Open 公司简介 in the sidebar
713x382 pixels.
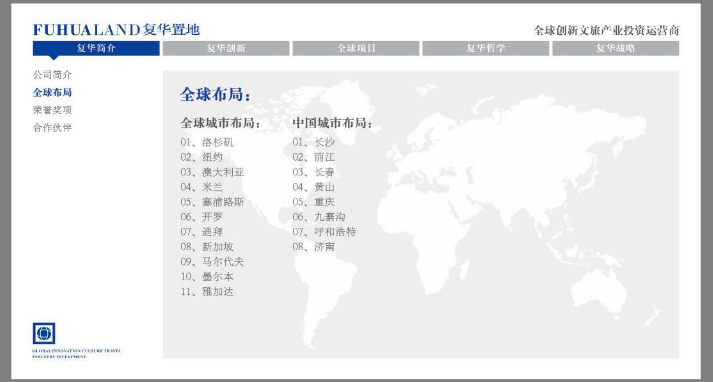pos(52,75)
